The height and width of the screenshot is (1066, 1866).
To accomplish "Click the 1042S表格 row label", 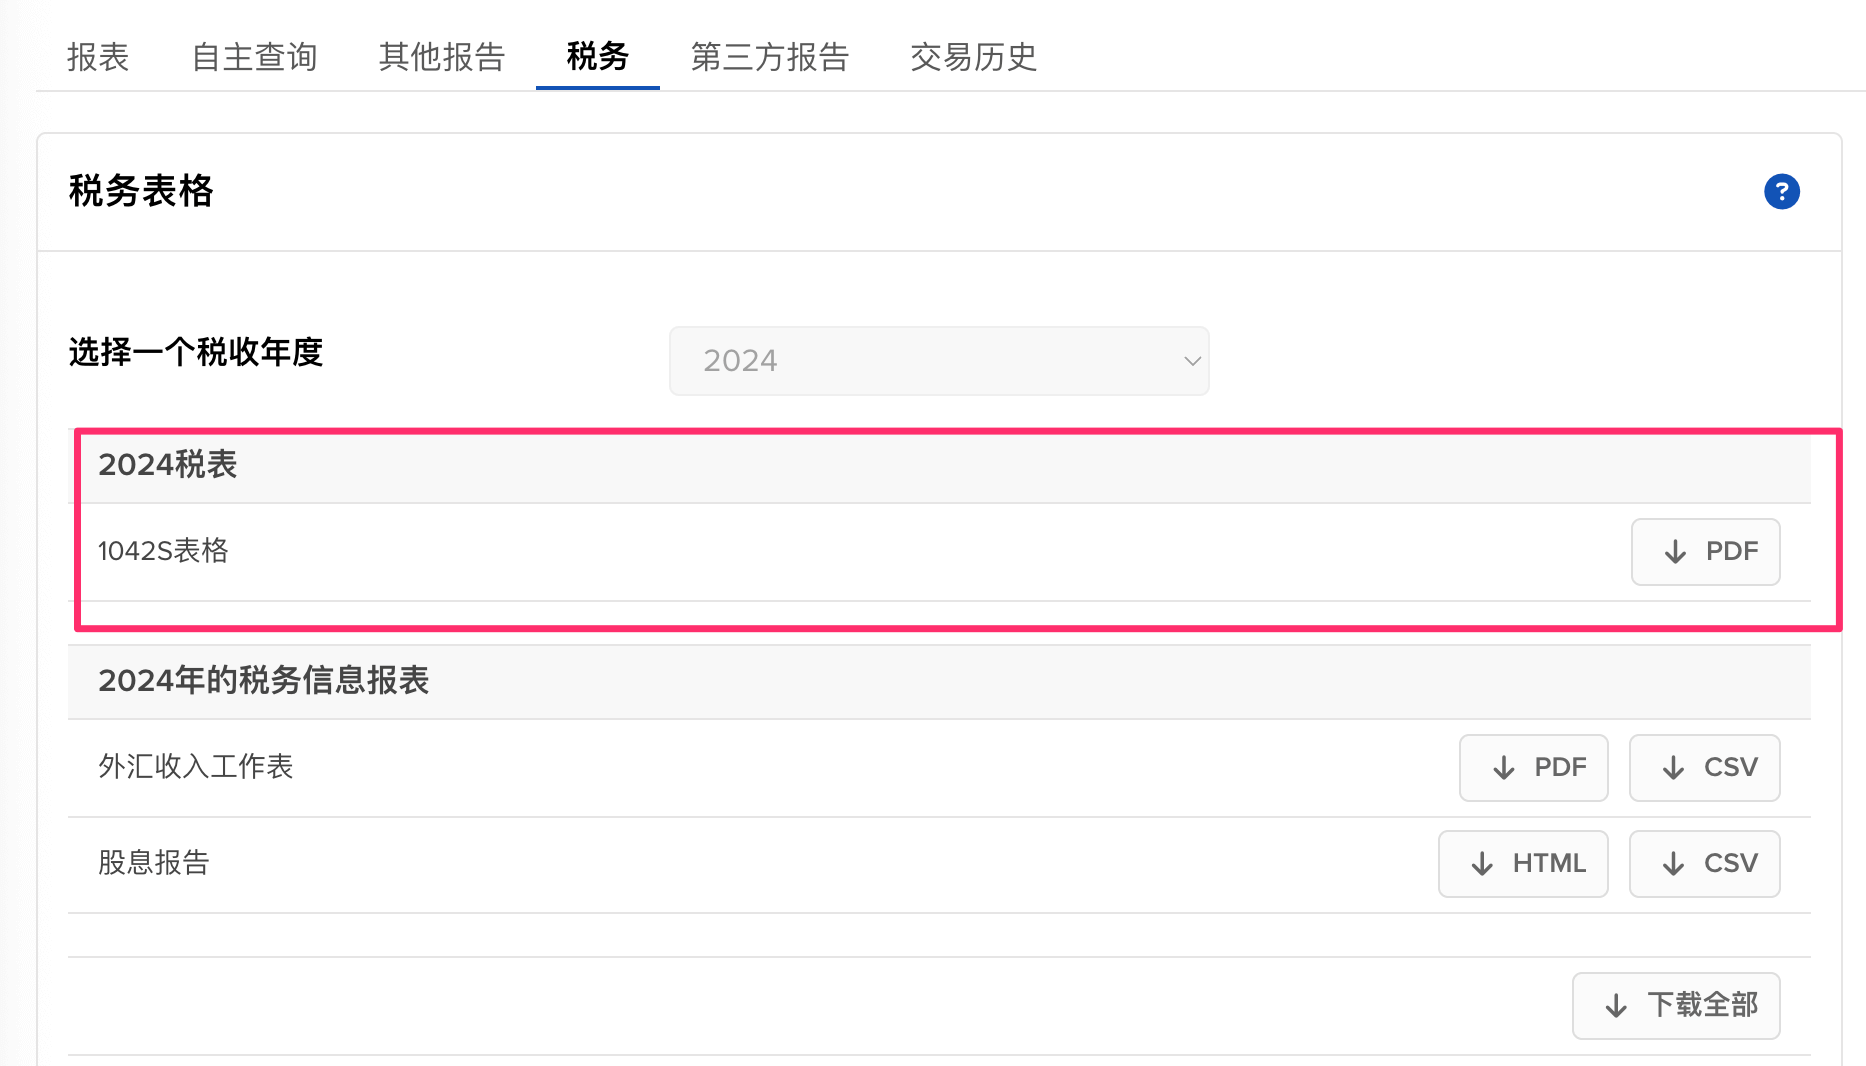I will coord(163,551).
